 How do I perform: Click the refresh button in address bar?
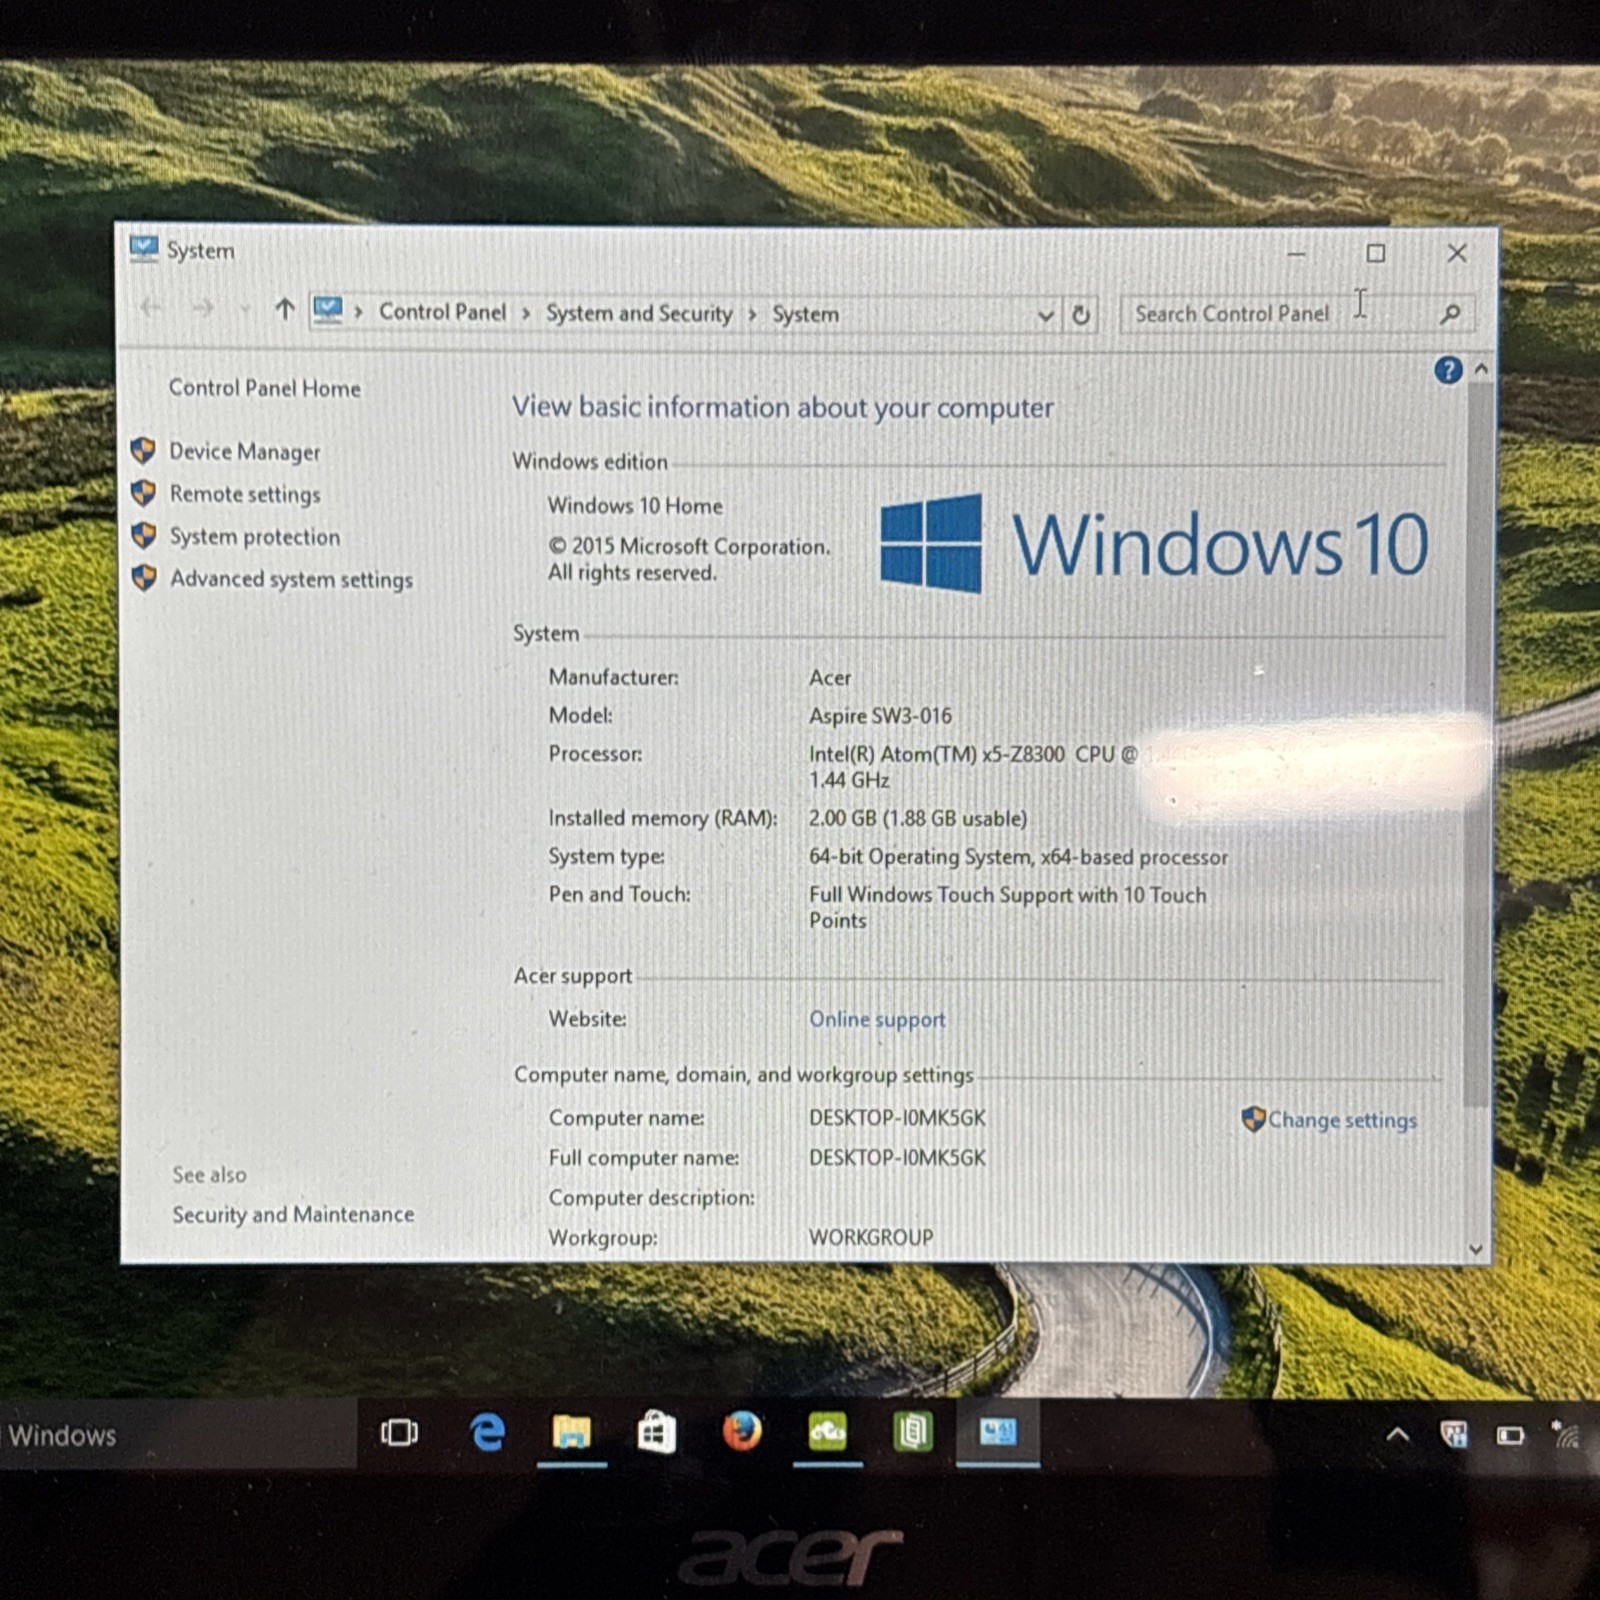tap(1081, 315)
